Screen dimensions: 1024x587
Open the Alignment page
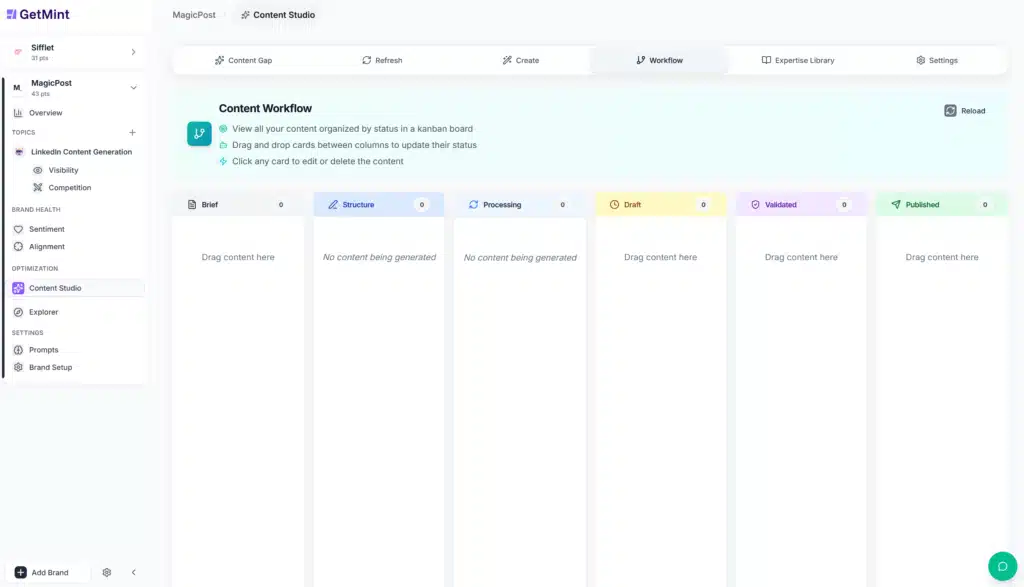point(47,247)
